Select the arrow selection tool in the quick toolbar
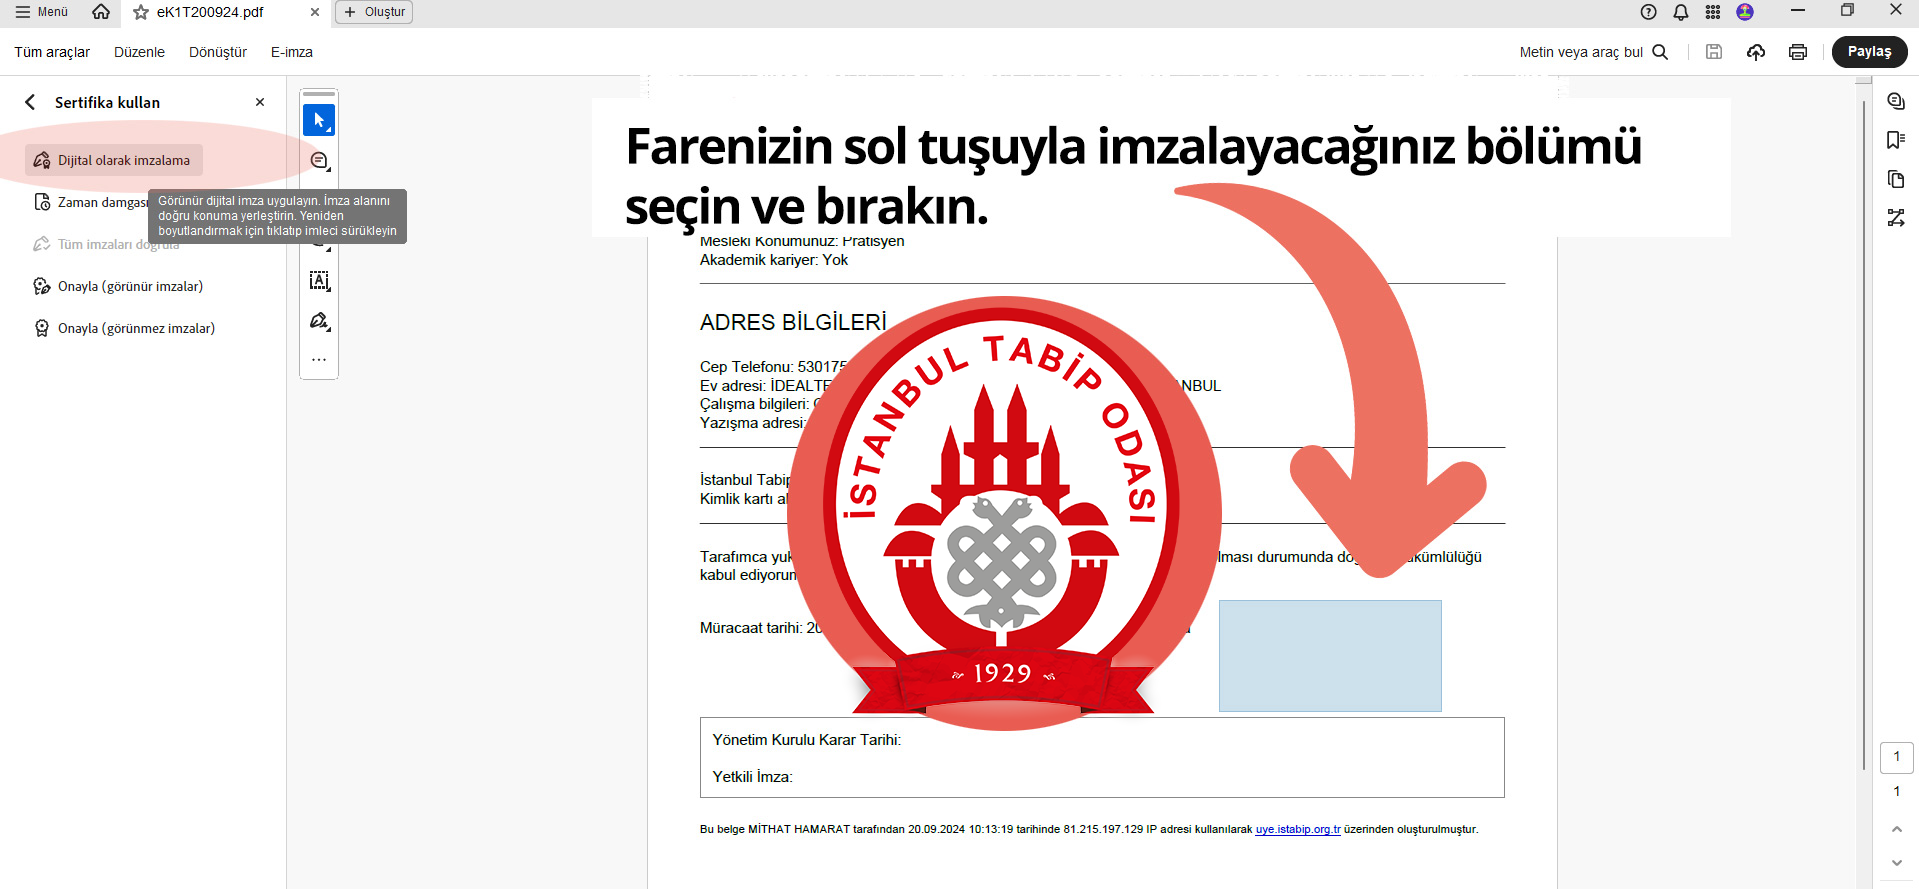1919x889 pixels. click(x=319, y=120)
